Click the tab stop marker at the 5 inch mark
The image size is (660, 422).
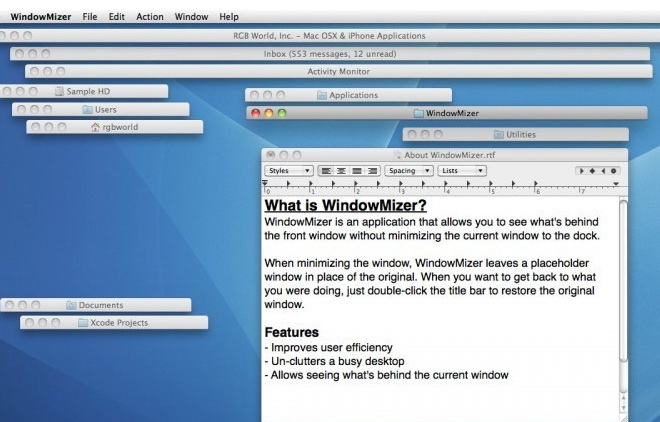pyautogui.click(x=491, y=184)
